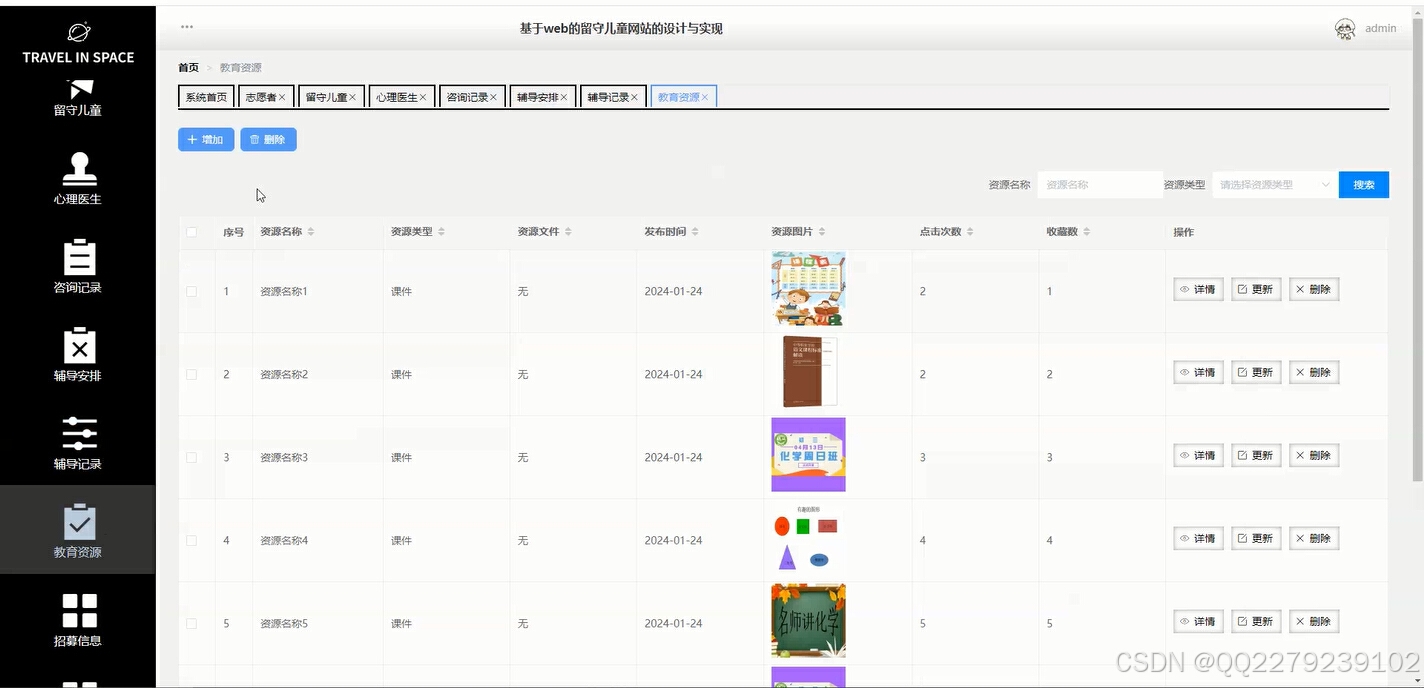Open the 辅导安排 sidebar icon
The height and width of the screenshot is (688, 1424).
point(79,345)
